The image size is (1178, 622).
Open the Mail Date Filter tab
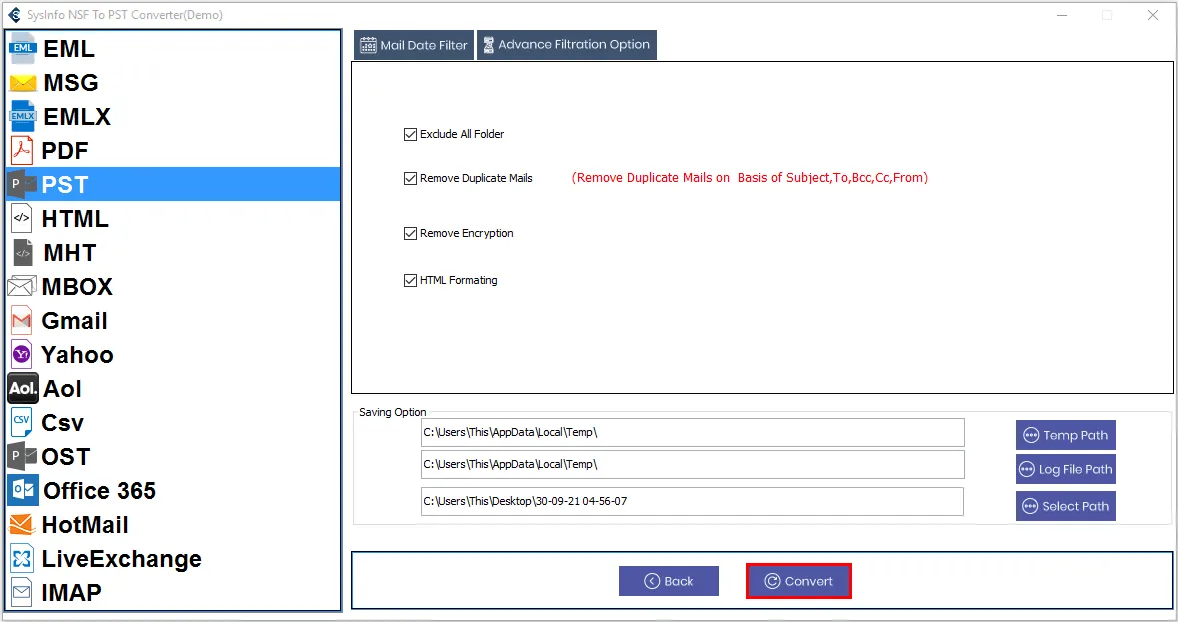tap(414, 45)
